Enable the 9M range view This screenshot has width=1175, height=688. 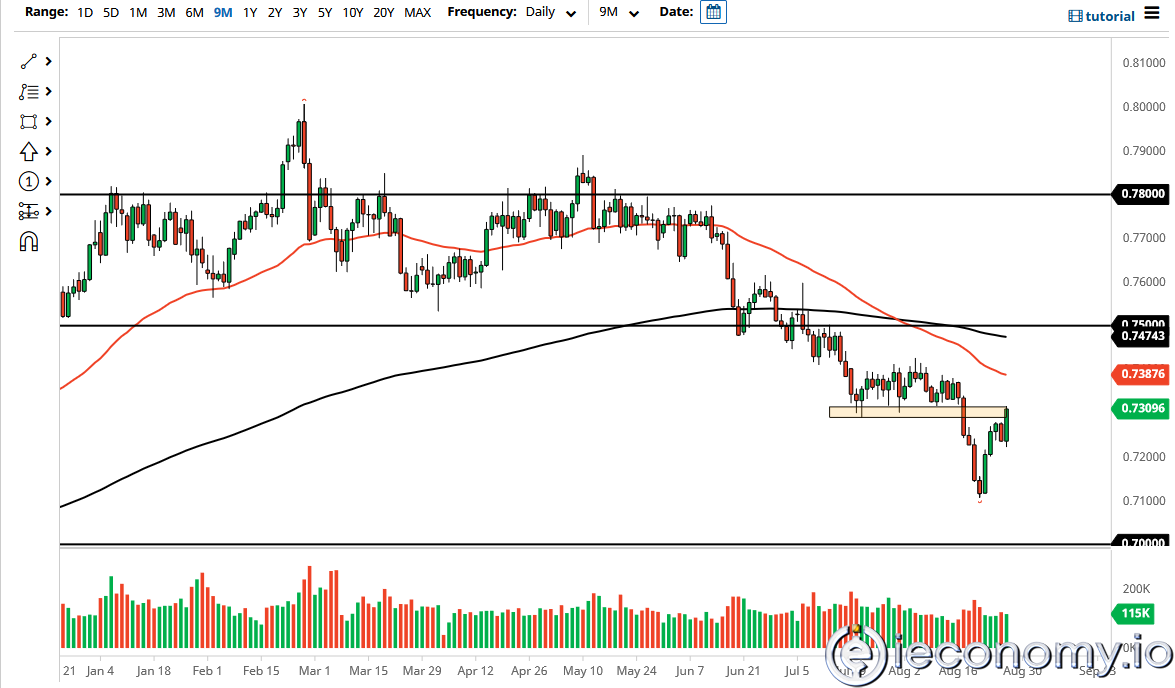coord(222,13)
